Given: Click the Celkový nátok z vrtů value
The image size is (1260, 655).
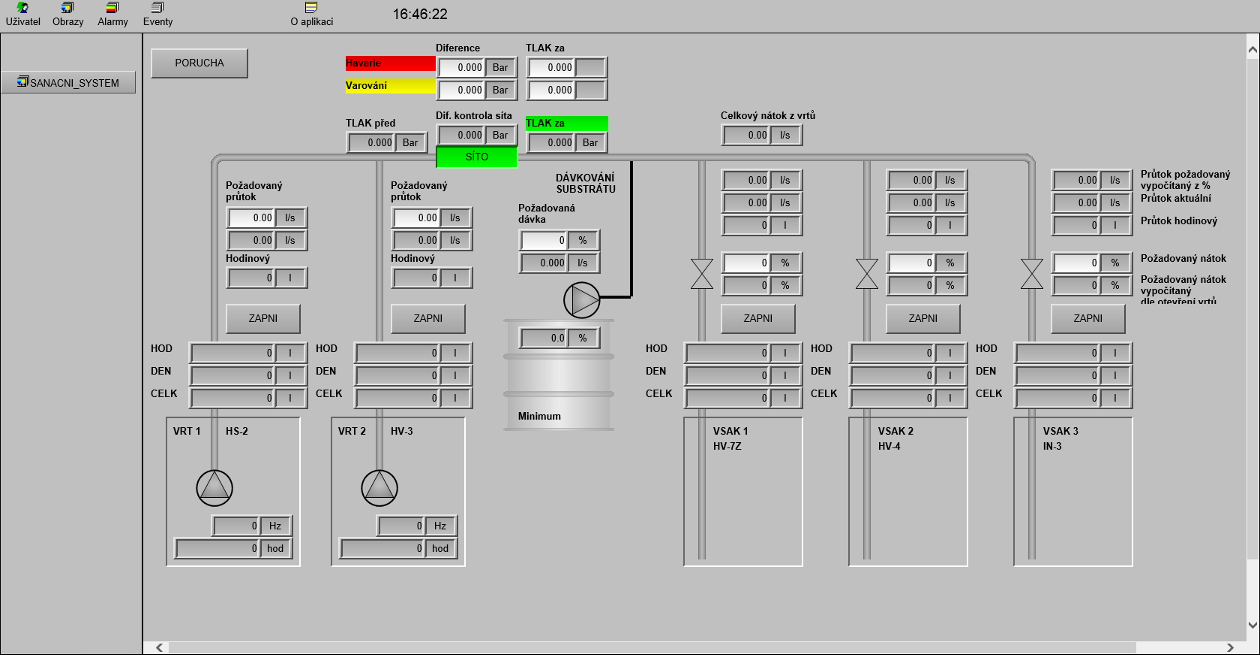Looking at the screenshot, I should click(747, 135).
